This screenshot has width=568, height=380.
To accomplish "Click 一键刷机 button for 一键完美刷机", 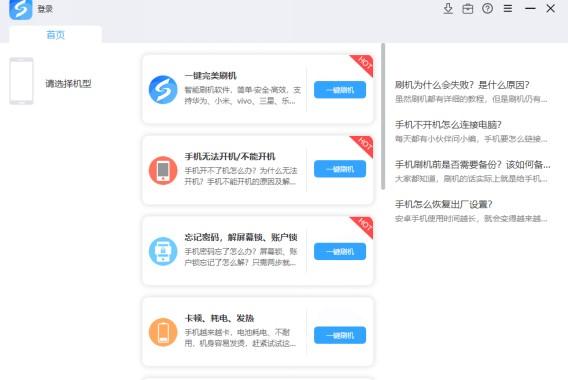I will [x=340, y=90].
